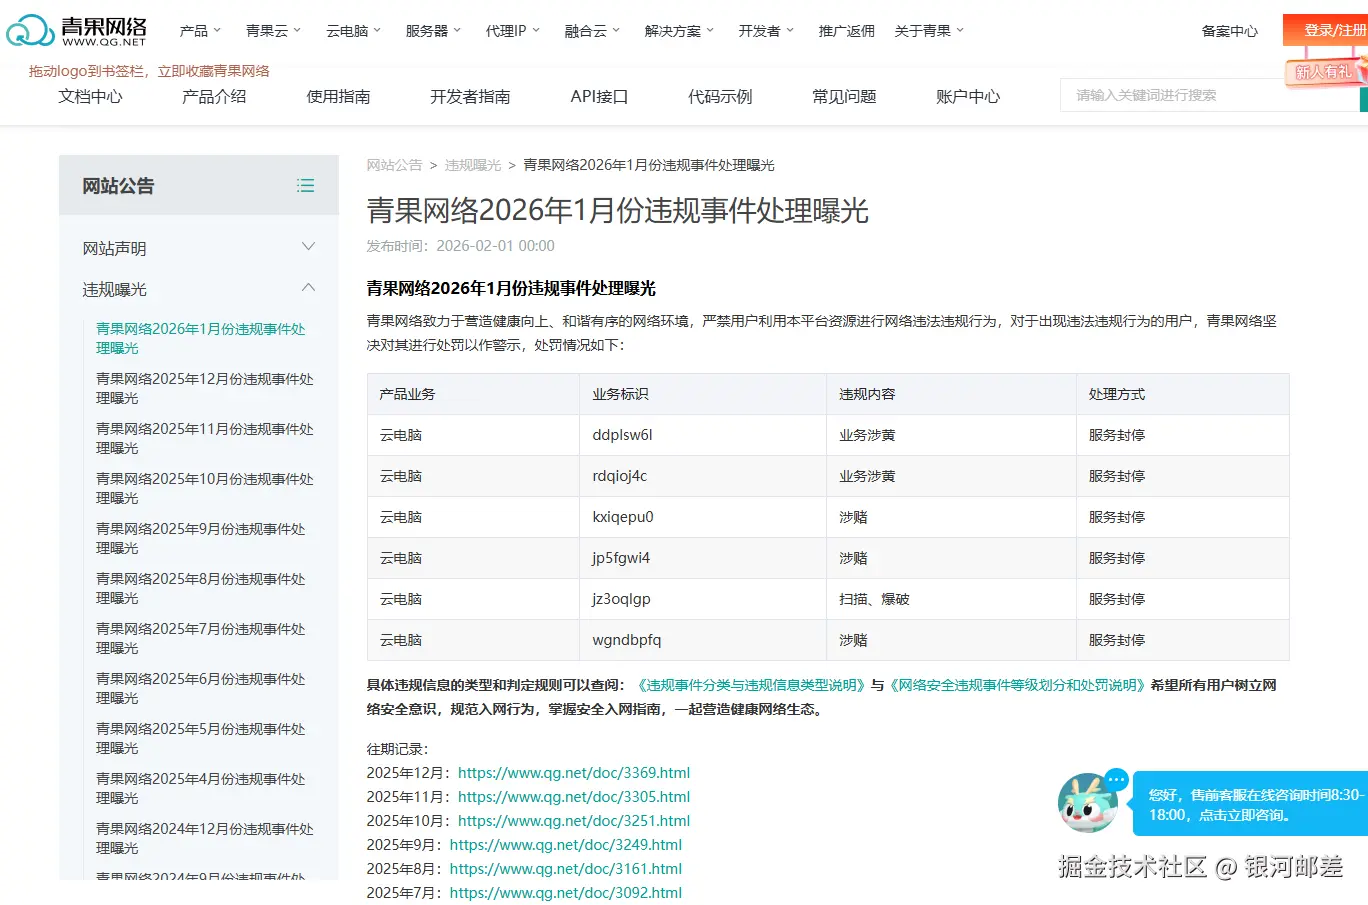Click the 新人有礼 gift badge
This screenshot has width=1368, height=905.
[1325, 71]
